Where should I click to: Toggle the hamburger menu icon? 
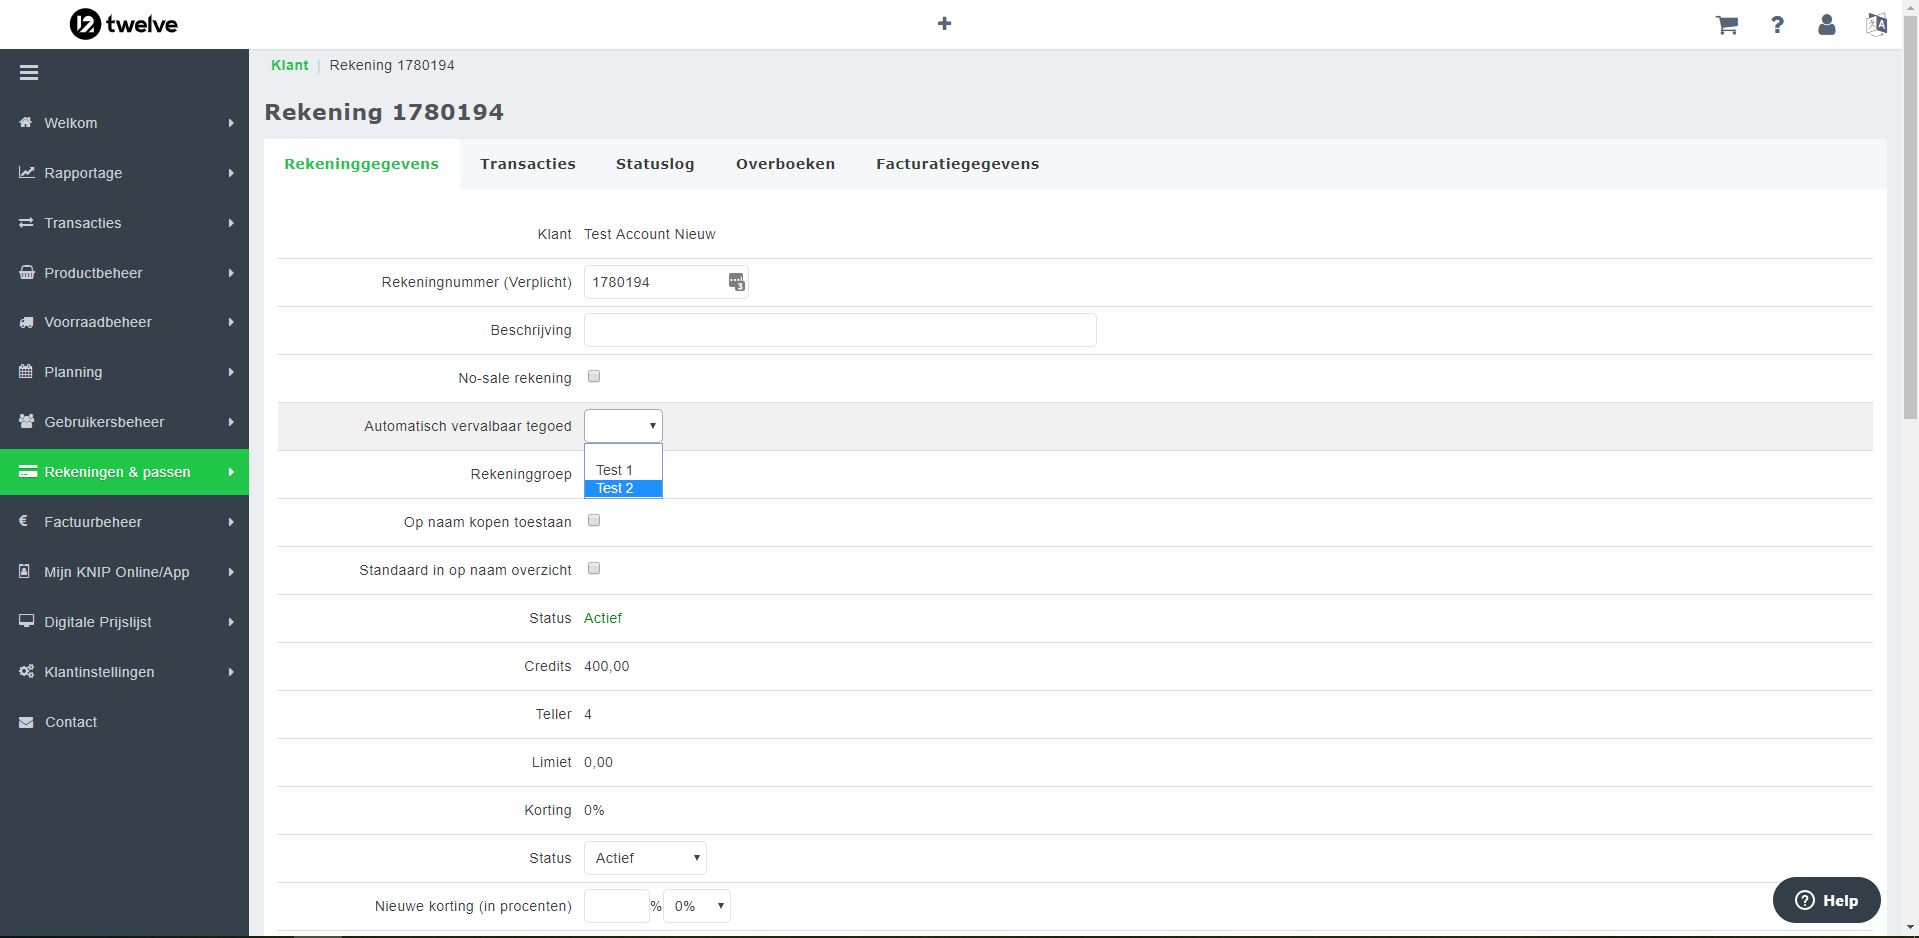click(x=29, y=73)
